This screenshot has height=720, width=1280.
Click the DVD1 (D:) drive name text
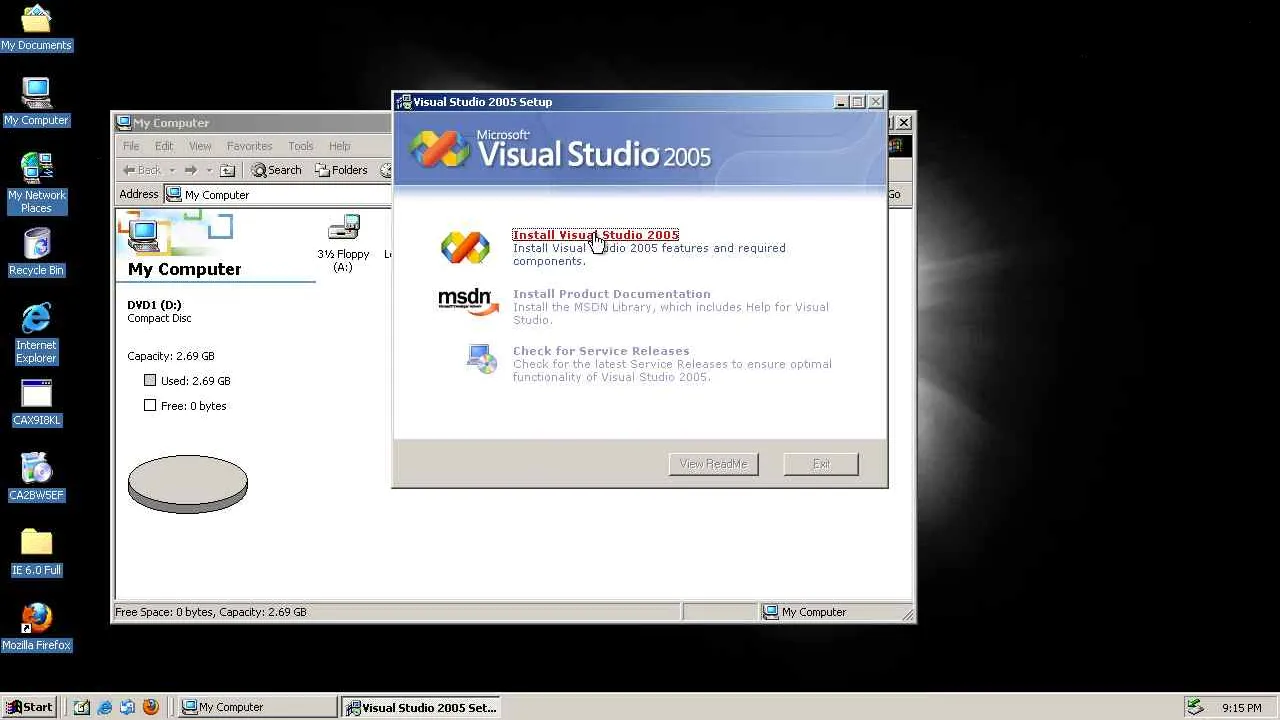click(x=154, y=305)
